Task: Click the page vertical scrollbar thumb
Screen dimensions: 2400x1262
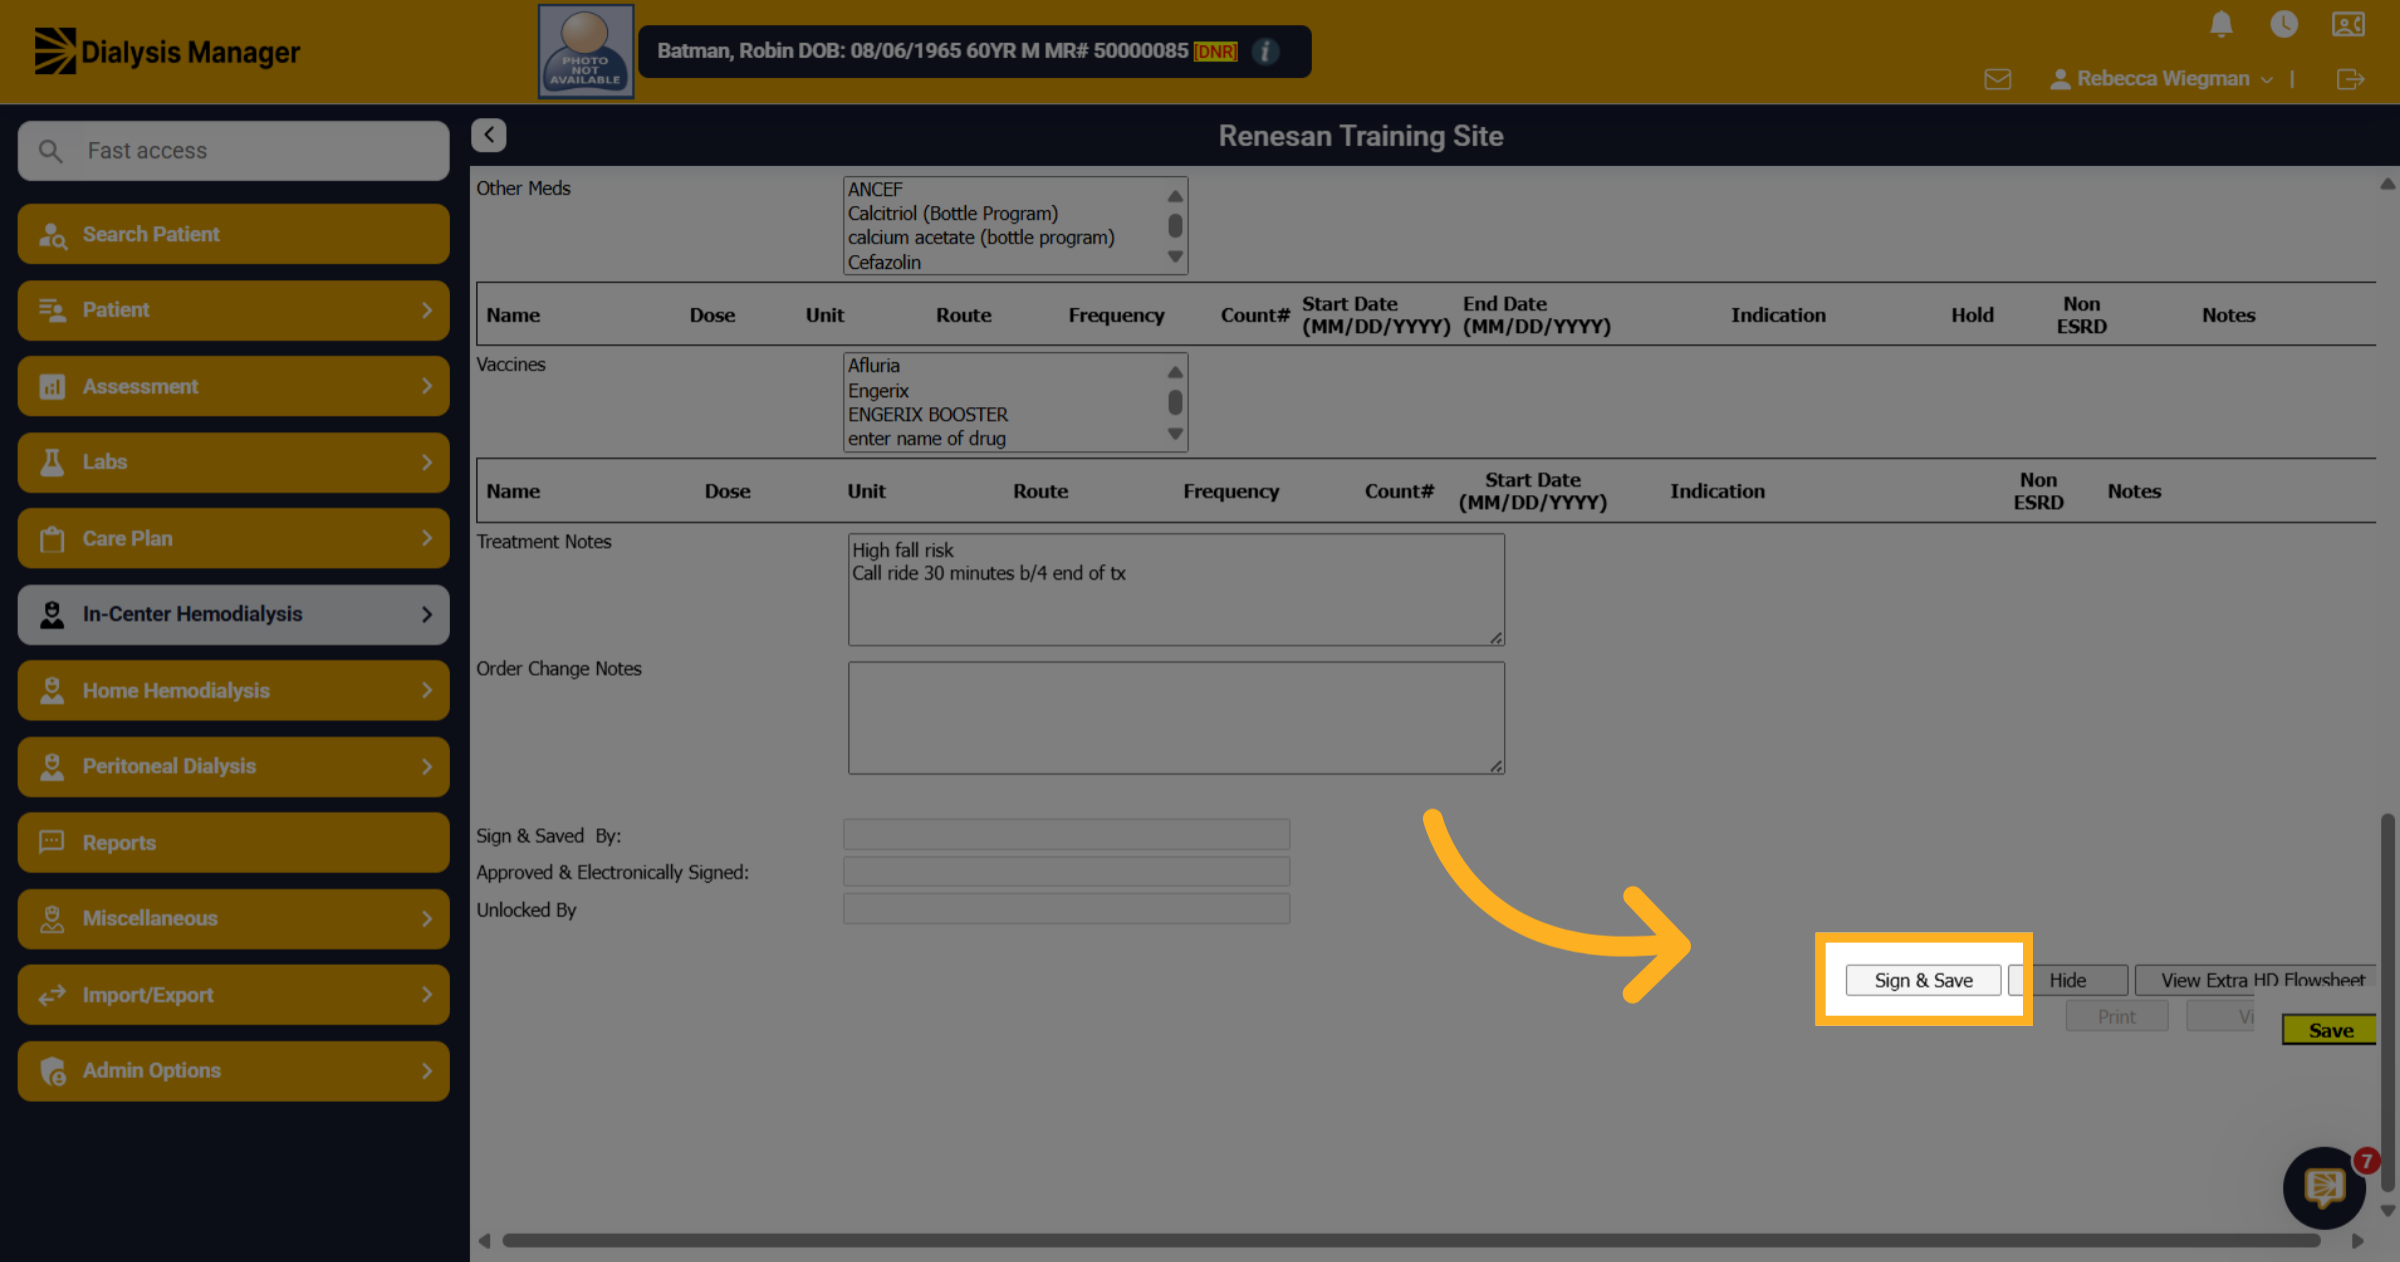Action: pyautogui.click(x=2388, y=1002)
